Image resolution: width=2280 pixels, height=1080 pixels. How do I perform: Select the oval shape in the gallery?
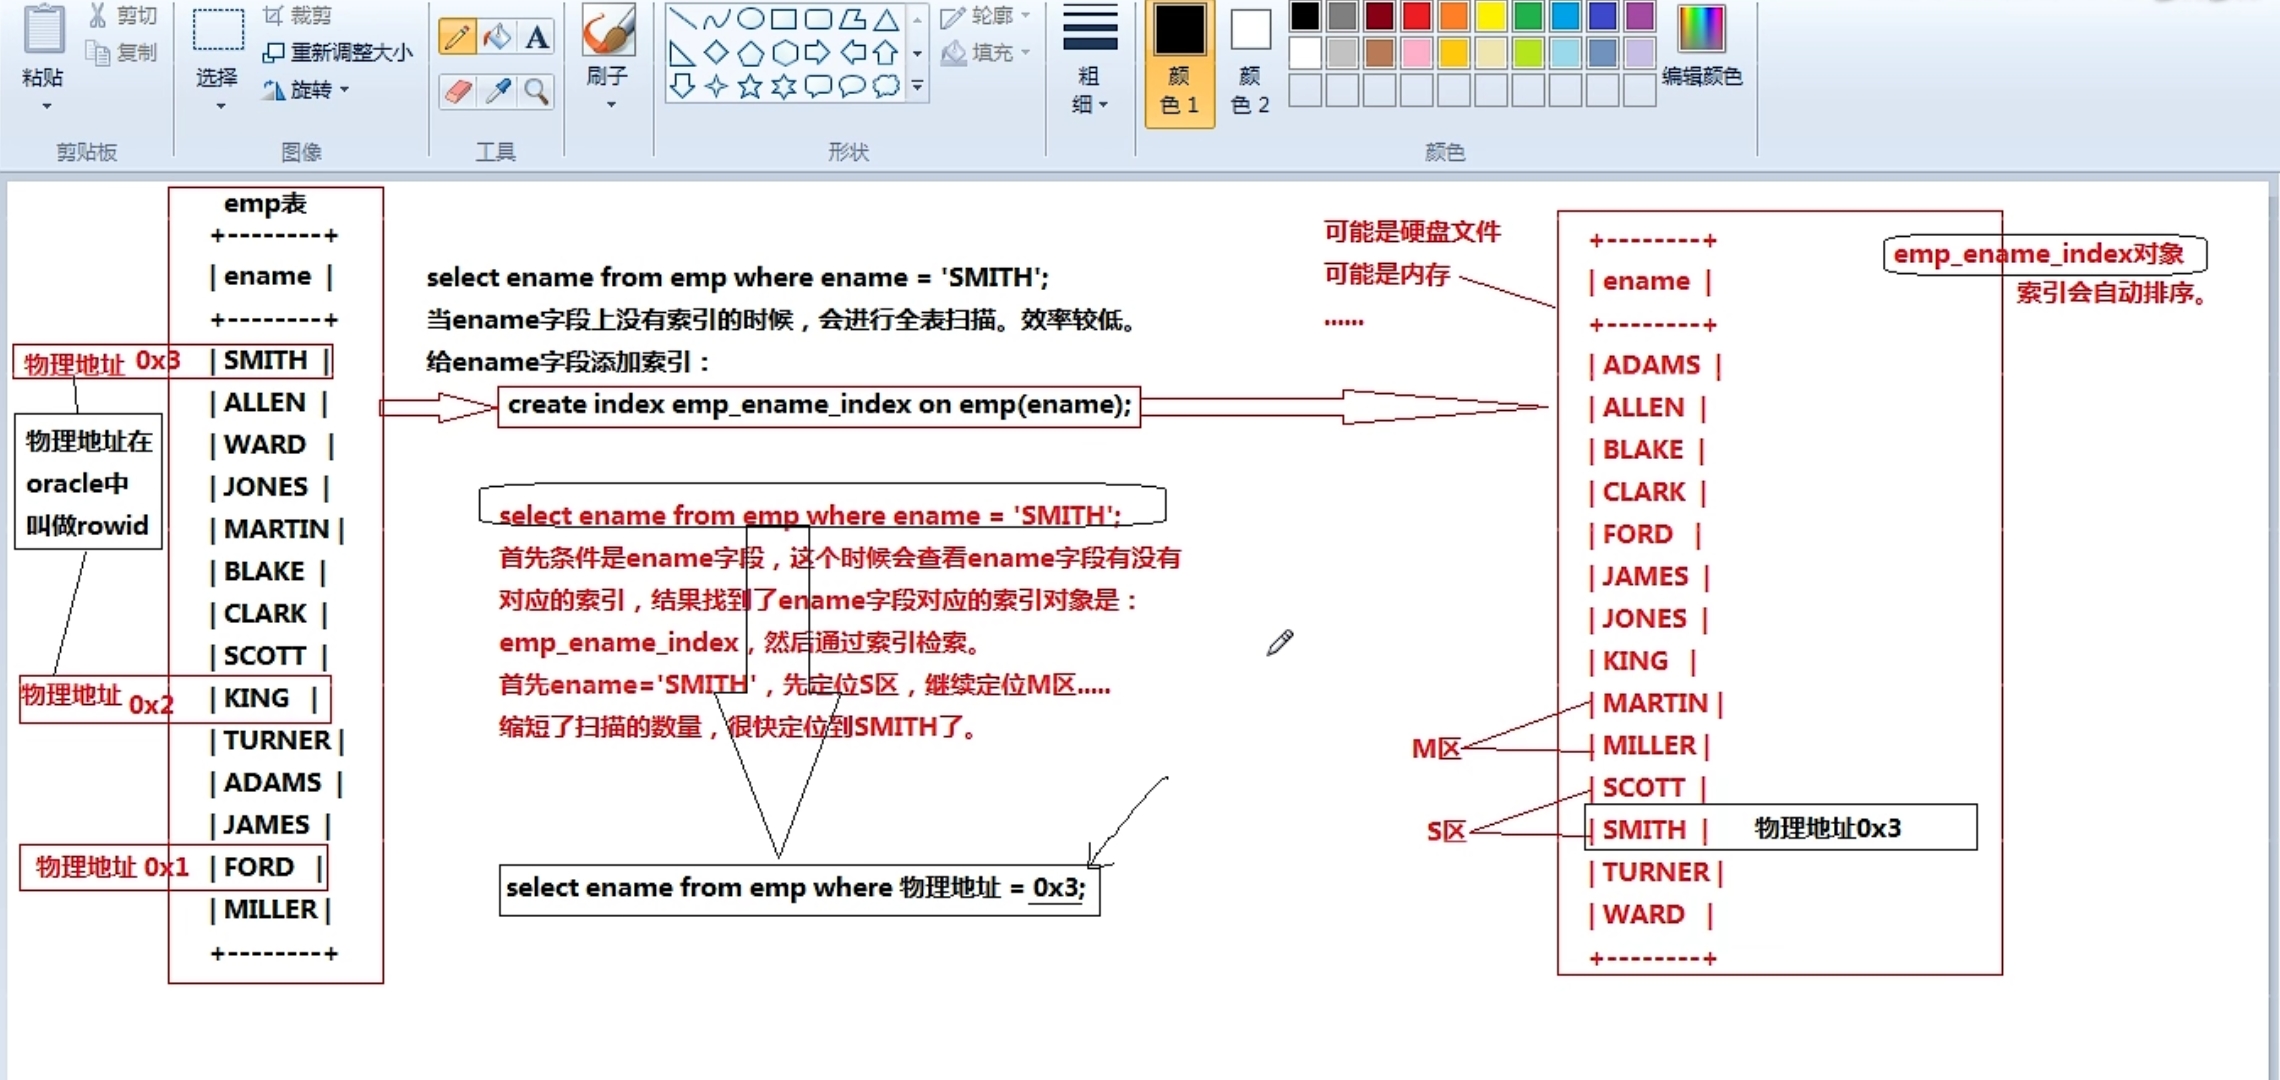tap(752, 18)
